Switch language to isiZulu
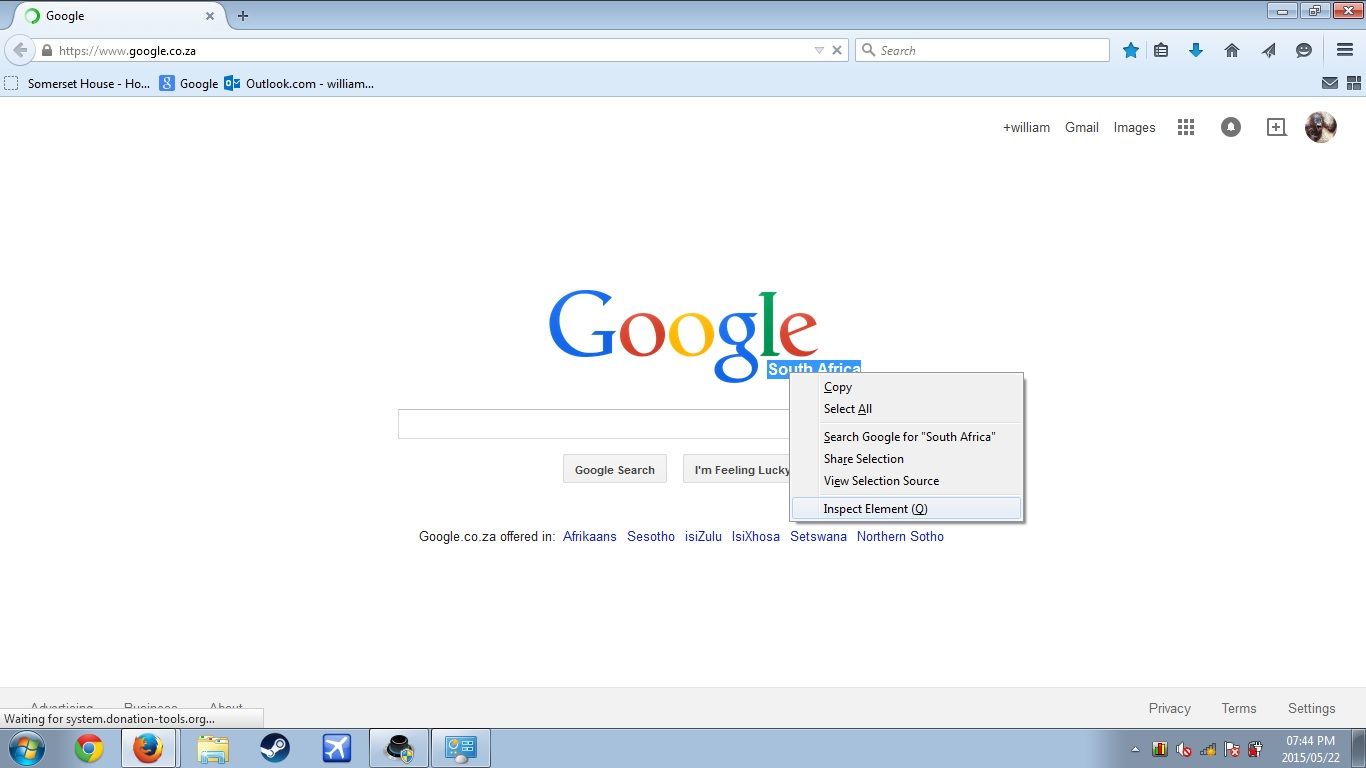The width and height of the screenshot is (1366, 768). pos(703,537)
